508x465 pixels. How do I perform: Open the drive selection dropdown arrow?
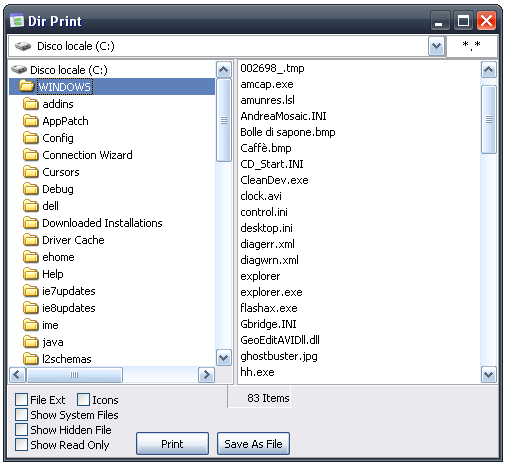coord(436,46)
